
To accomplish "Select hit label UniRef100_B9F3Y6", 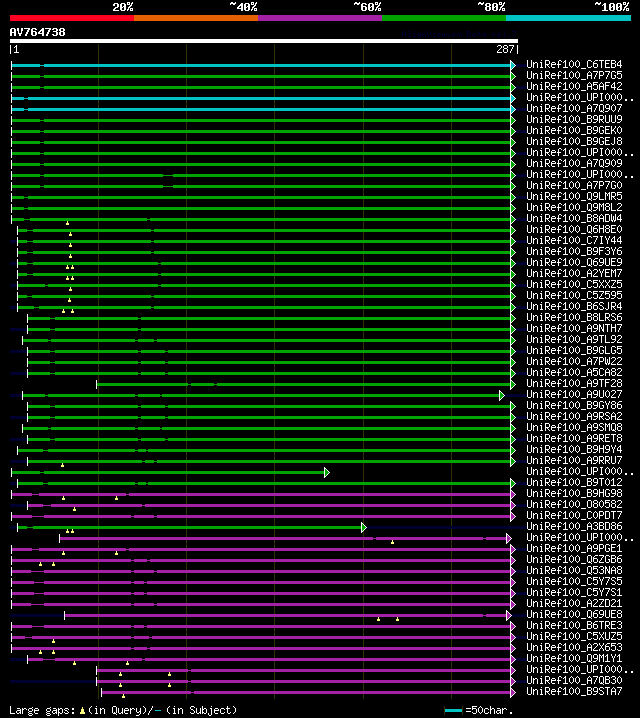I will point(574,251).
